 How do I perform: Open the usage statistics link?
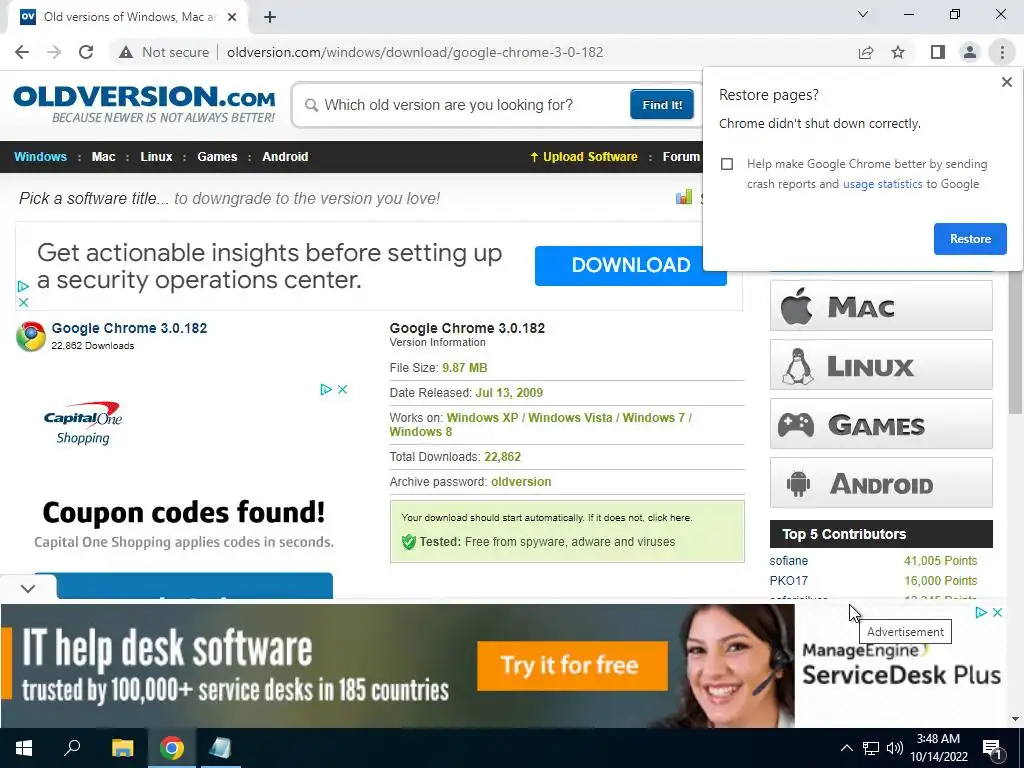pyautogui.click(x=882, y=184)
